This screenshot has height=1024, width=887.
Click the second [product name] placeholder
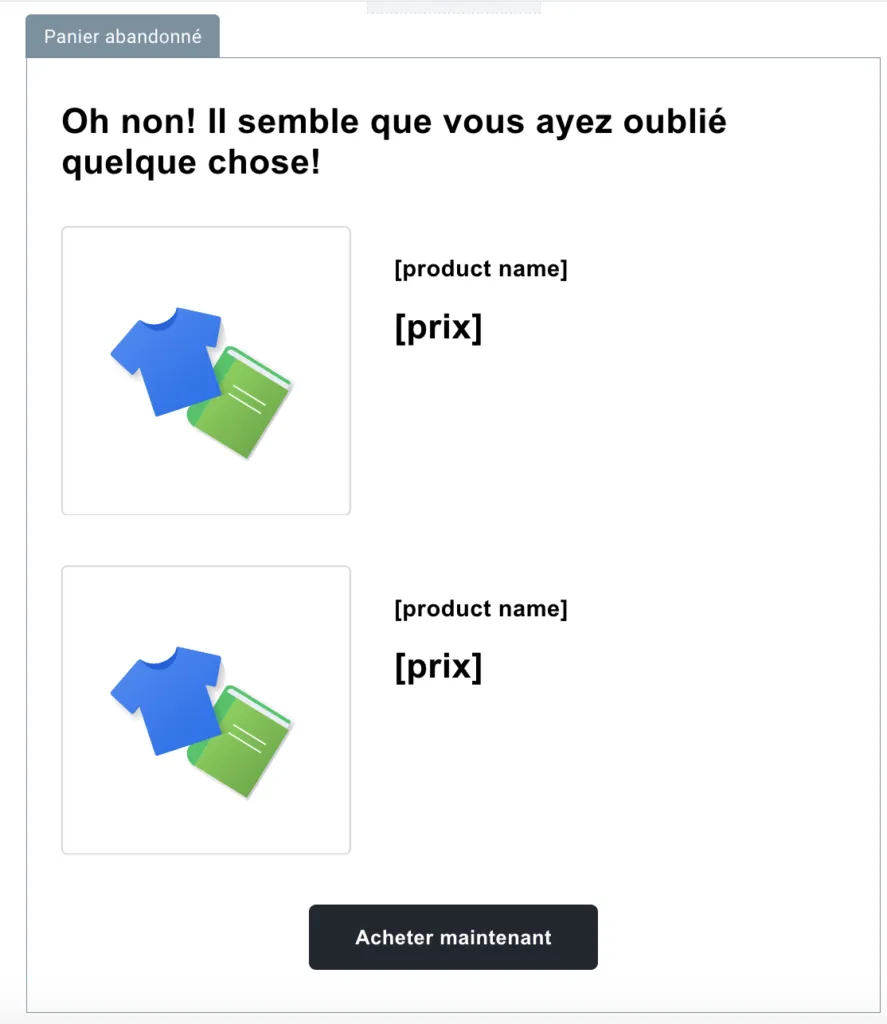click(481, 608)
